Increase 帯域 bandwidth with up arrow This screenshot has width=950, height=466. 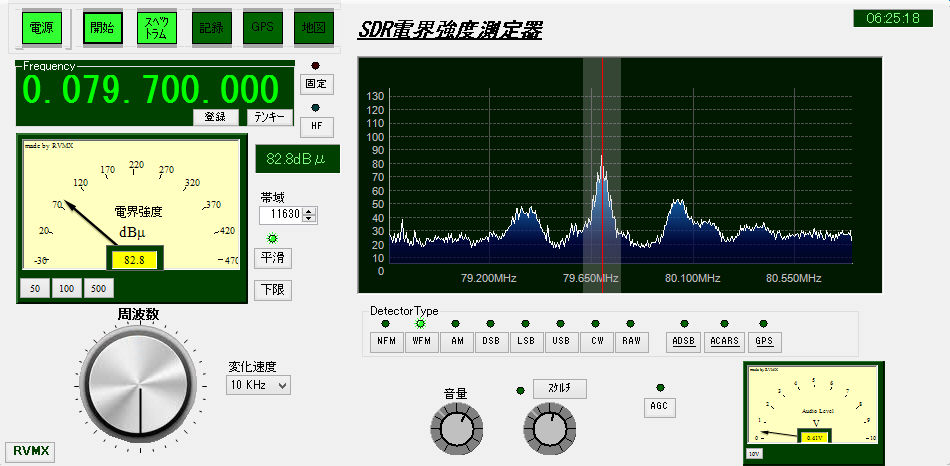click(x=310, y=210)
